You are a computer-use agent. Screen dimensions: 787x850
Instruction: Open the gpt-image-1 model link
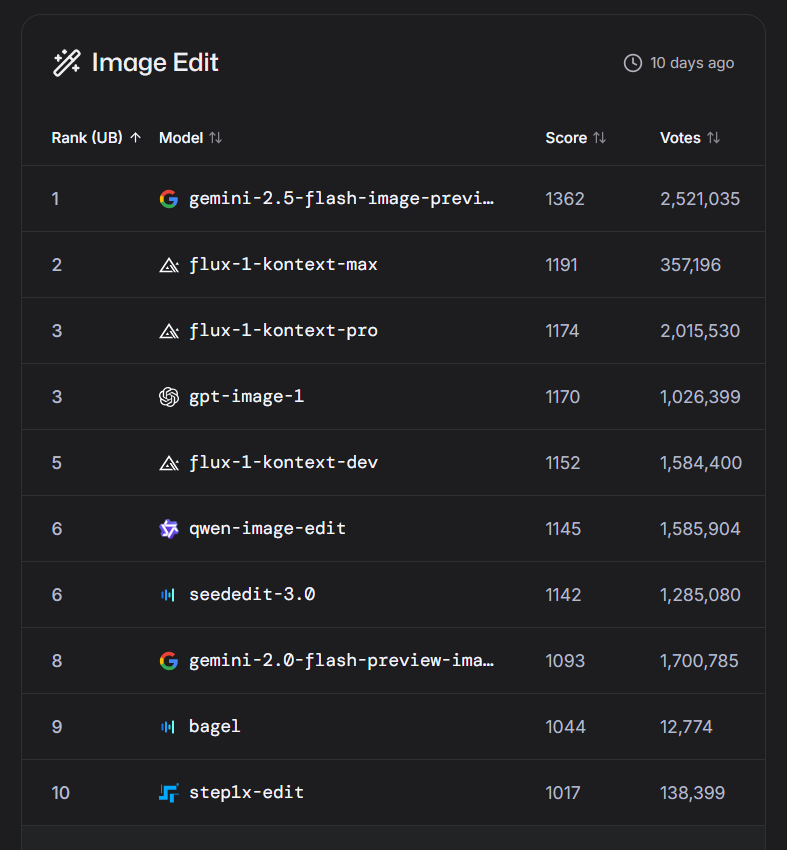[246, 397]
